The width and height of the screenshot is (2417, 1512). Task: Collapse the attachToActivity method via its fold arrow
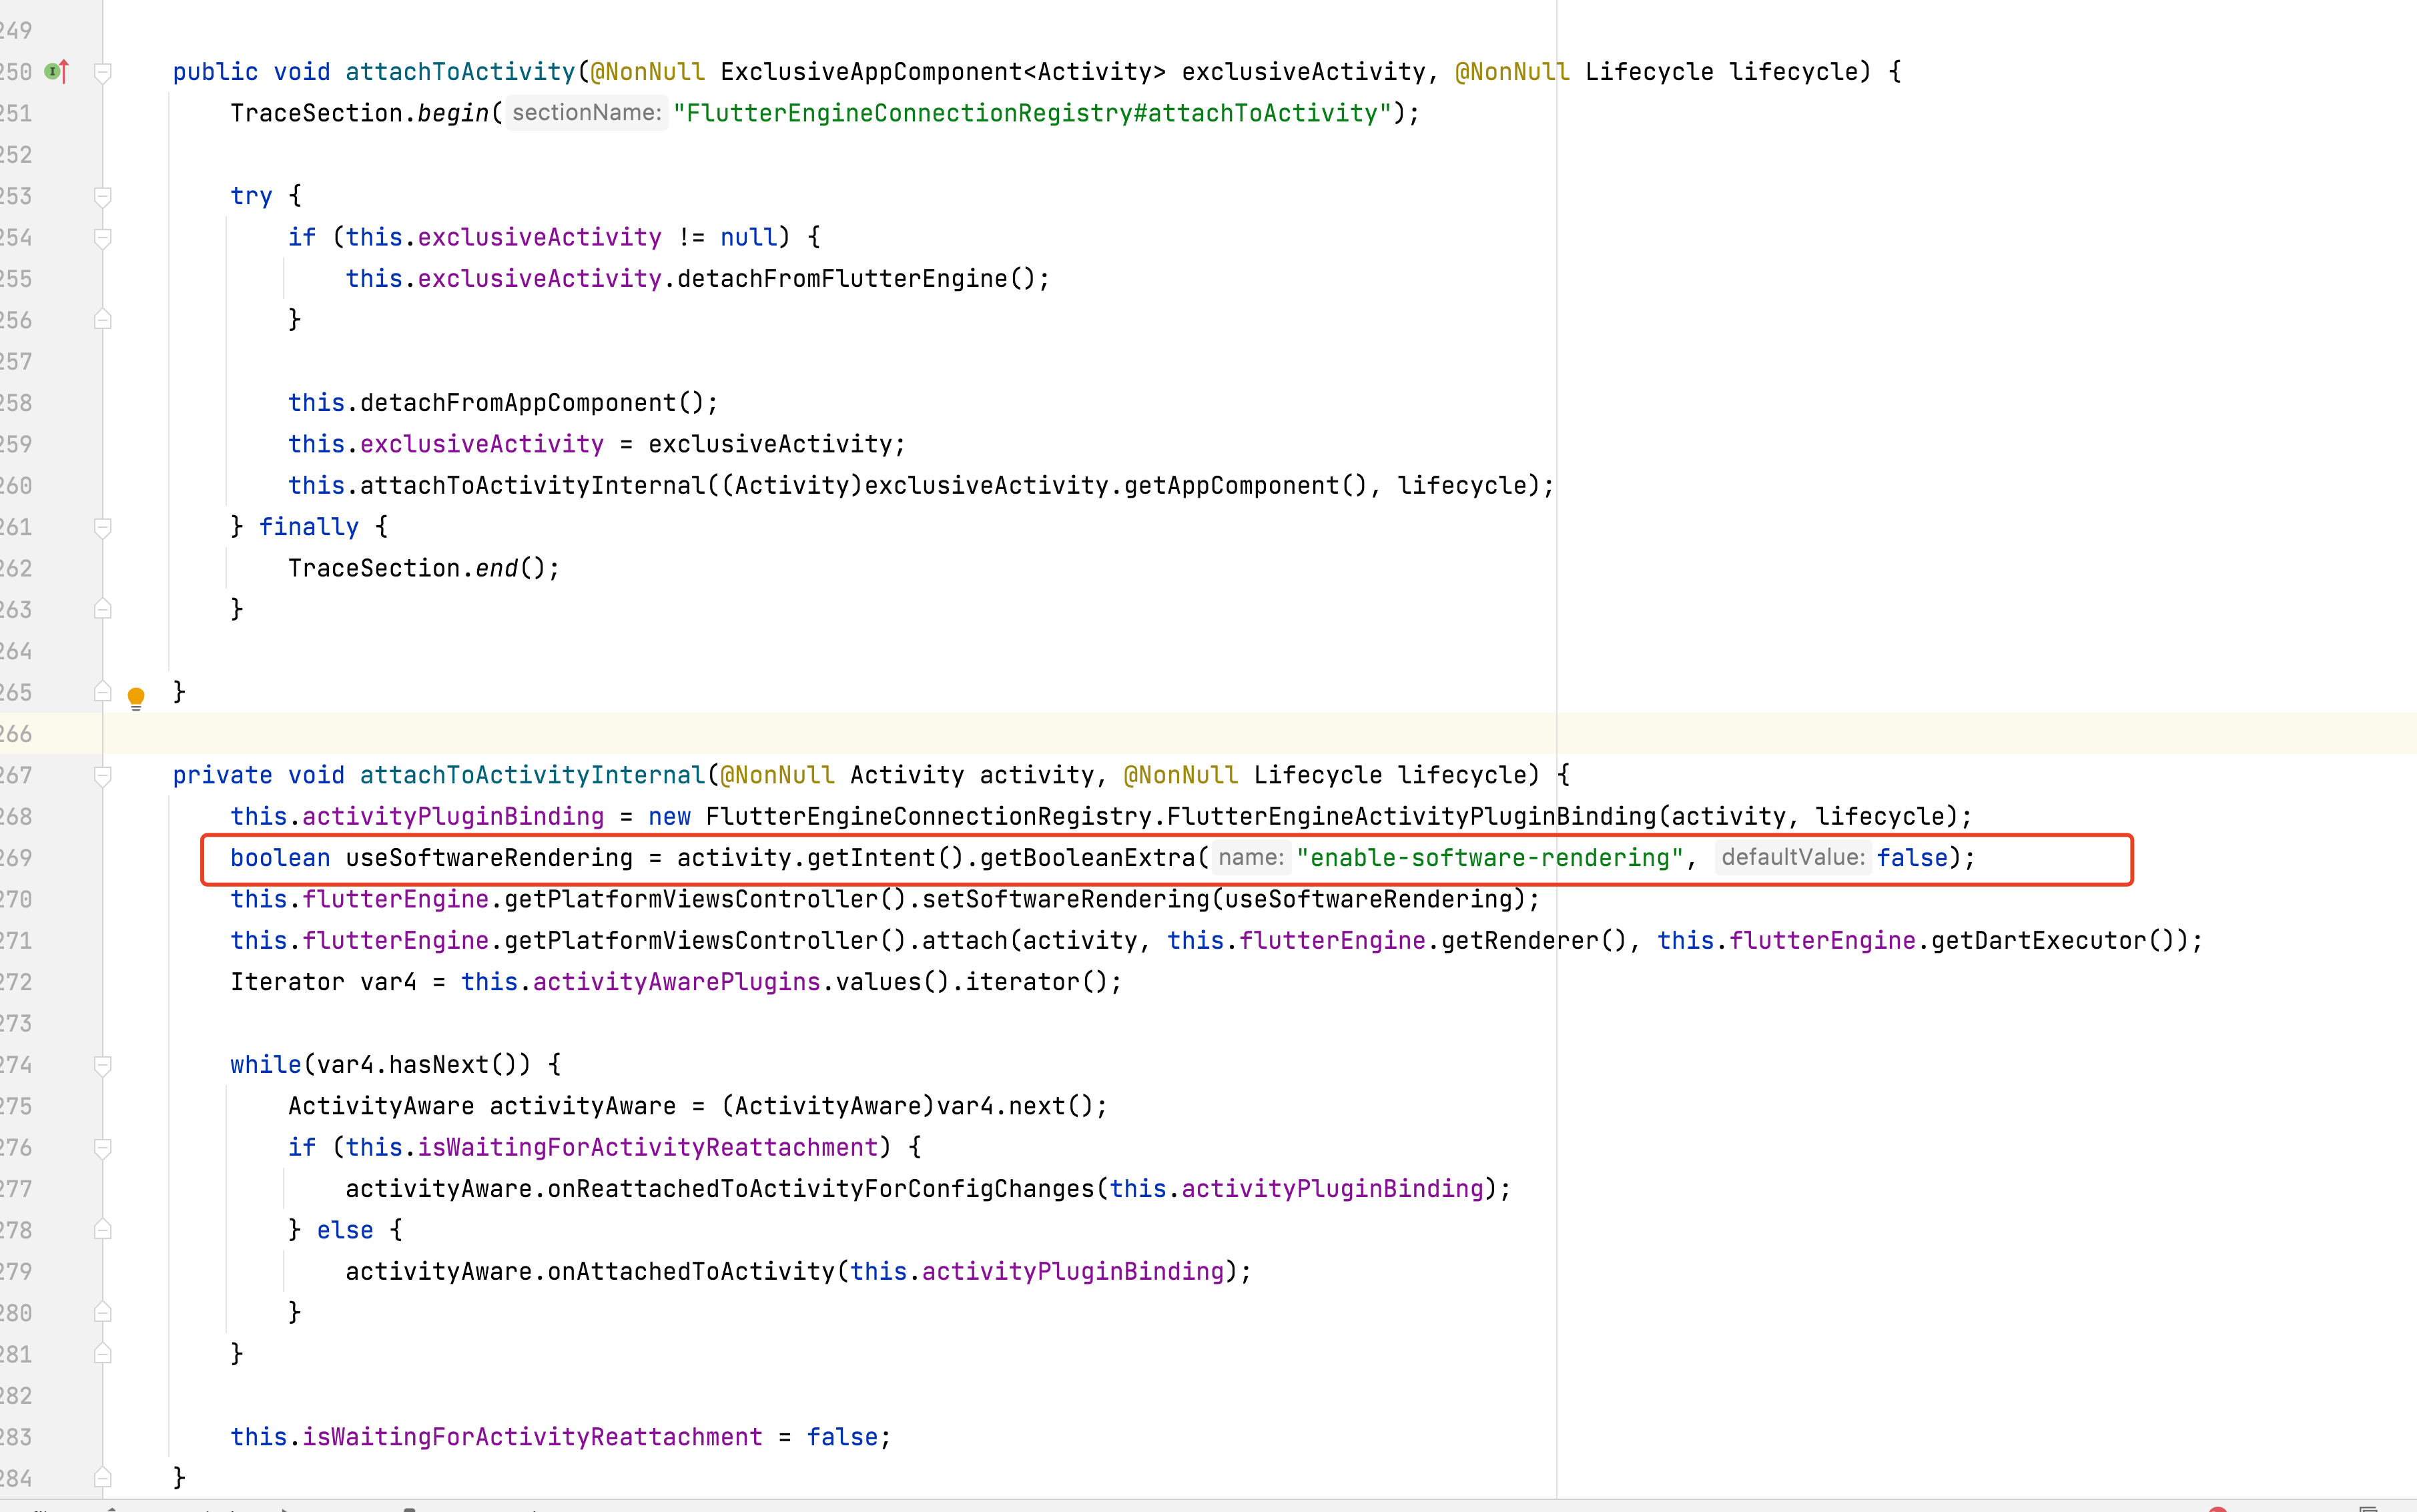pos(103,71)
